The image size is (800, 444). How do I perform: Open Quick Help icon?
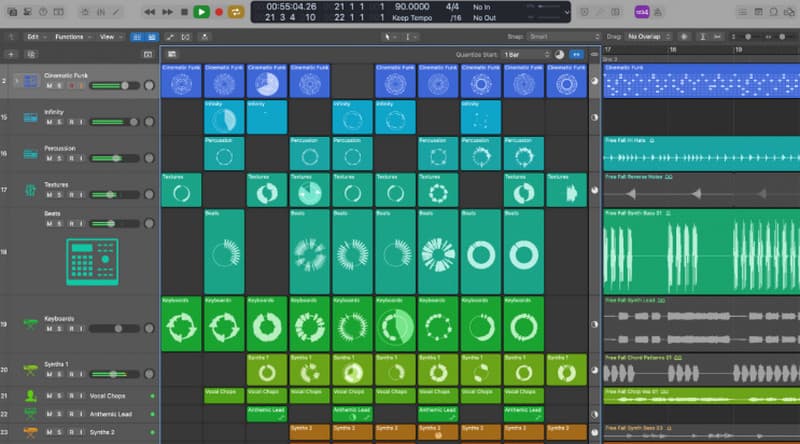[43, 12]
